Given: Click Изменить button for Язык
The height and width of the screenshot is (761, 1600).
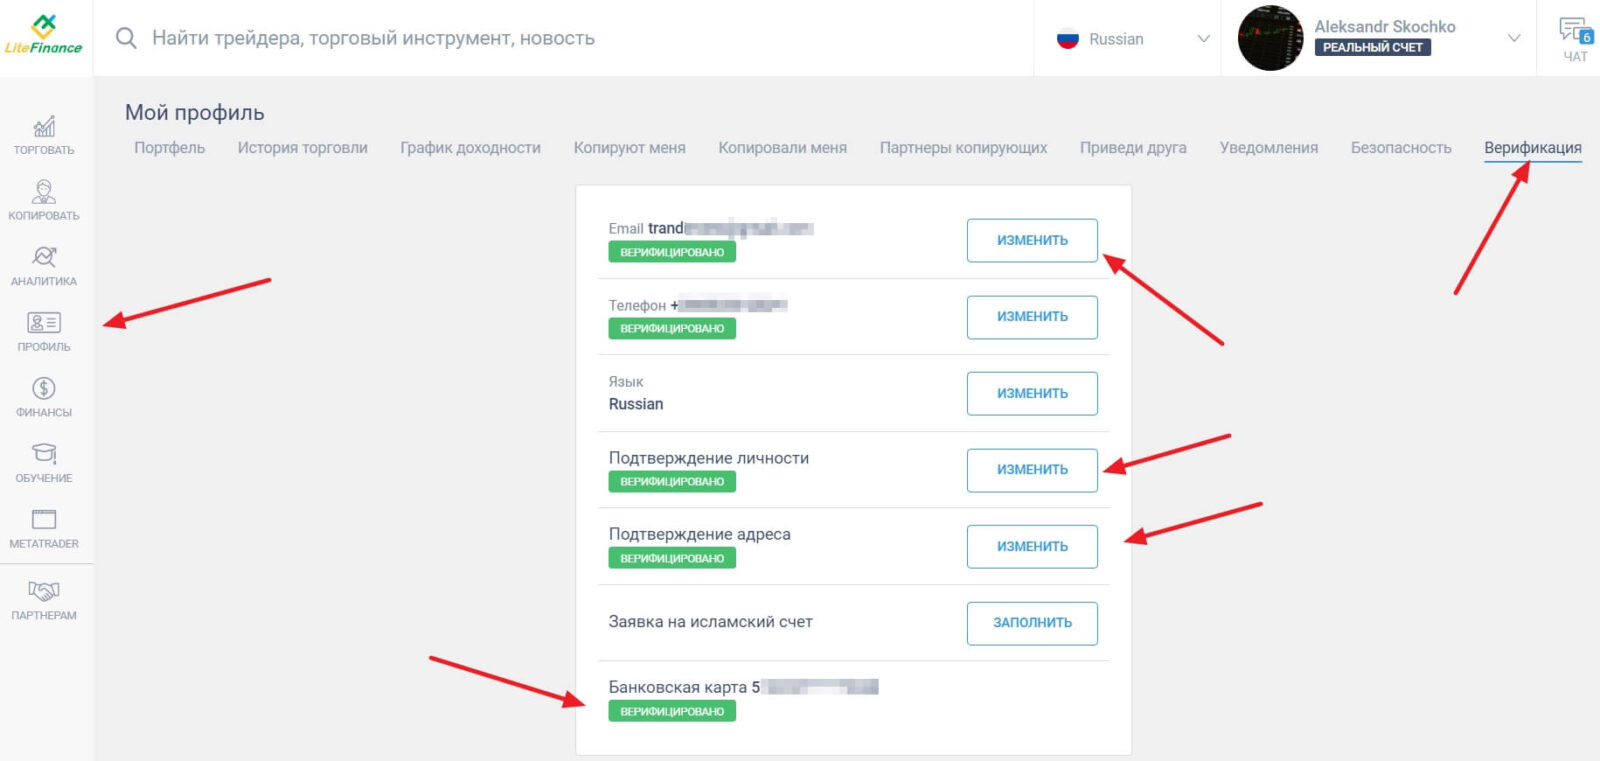Looking at the screenshot, I should (x=1032, y=393).
